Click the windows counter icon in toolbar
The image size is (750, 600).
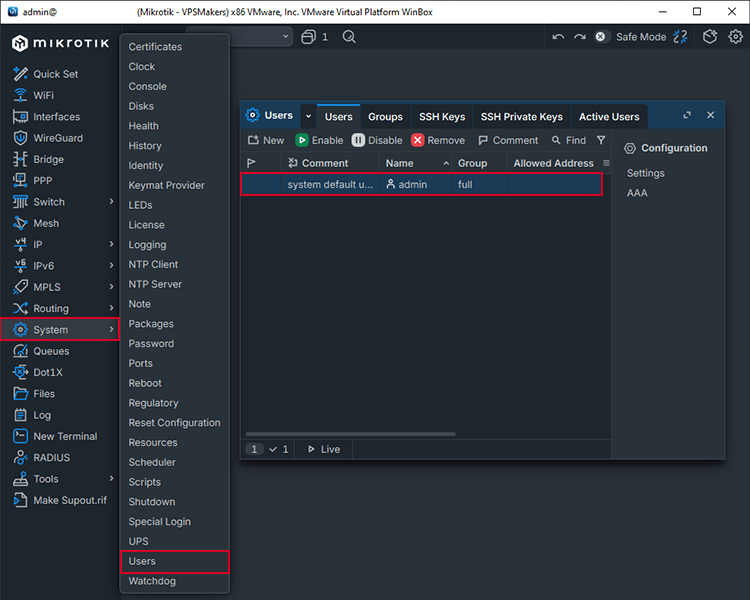309,37
